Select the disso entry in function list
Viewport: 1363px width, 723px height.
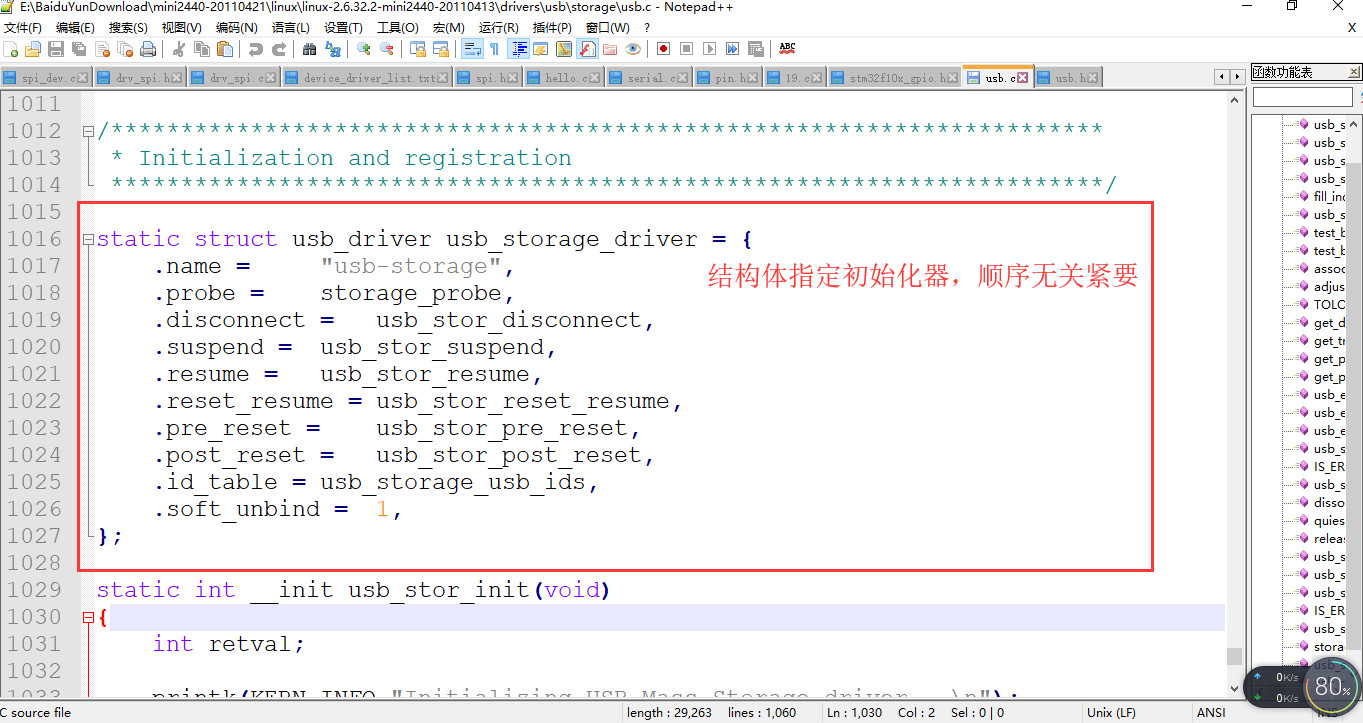(x=1329, y=503)
